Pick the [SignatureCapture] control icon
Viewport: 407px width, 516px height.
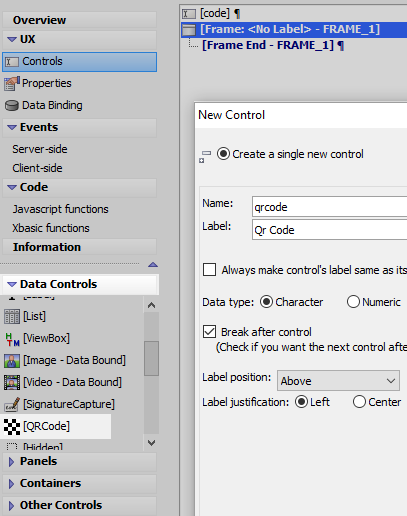(x=12, y=404)
